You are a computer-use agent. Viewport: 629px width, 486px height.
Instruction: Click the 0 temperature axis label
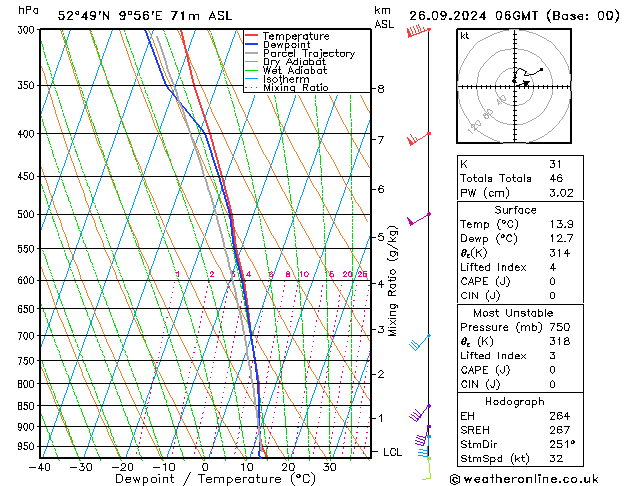[x=205, y=467]
